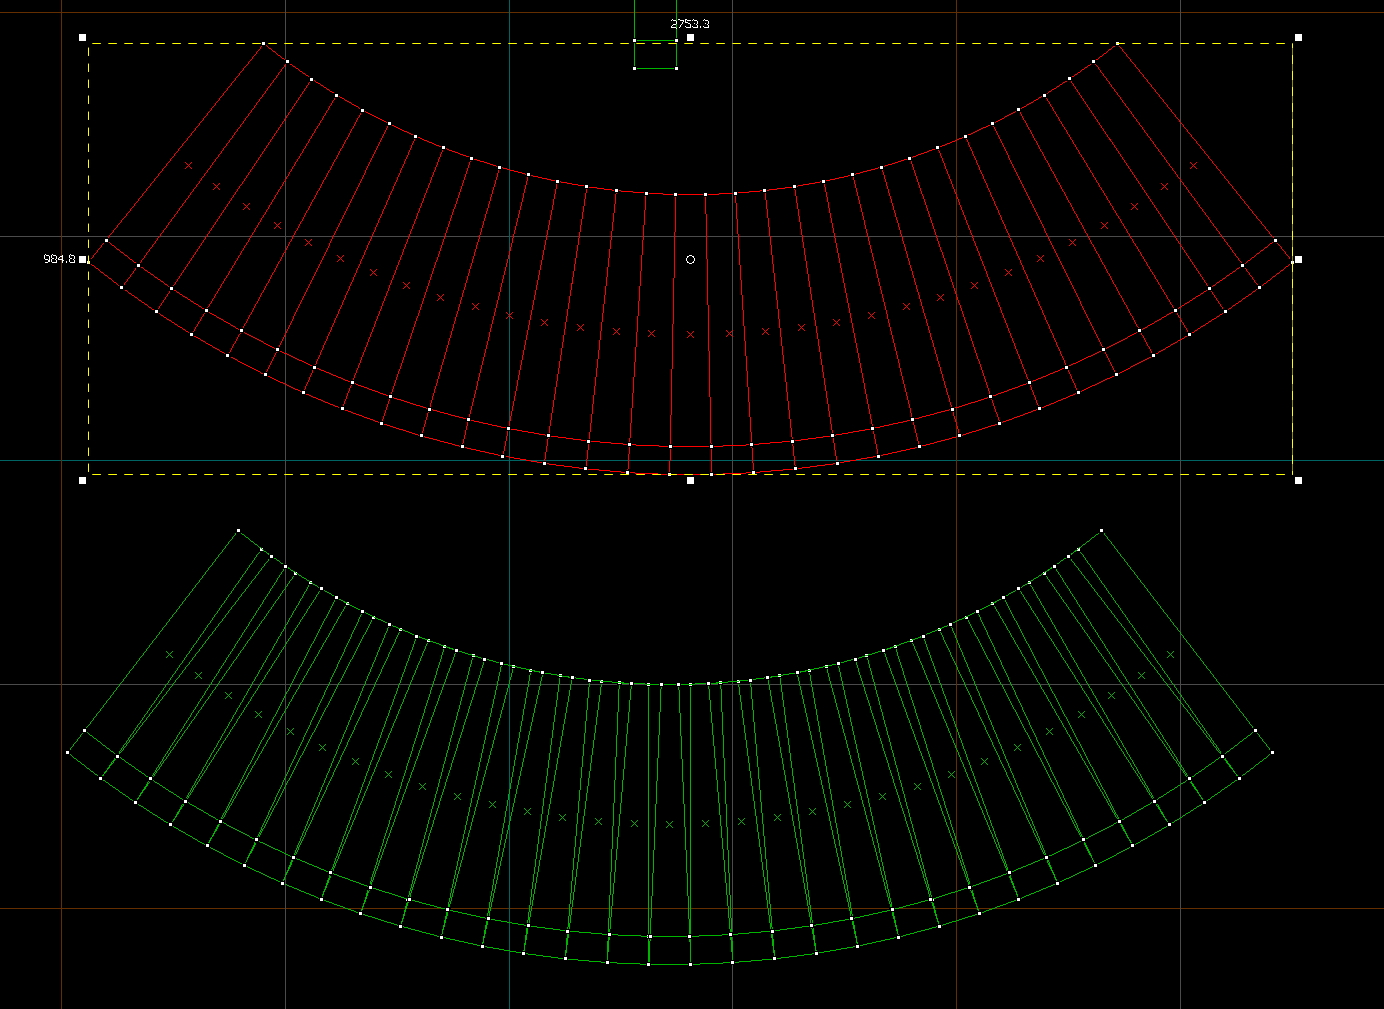Click the leftmost red brush center X
1384x1009 pixels.
[188, 165]
